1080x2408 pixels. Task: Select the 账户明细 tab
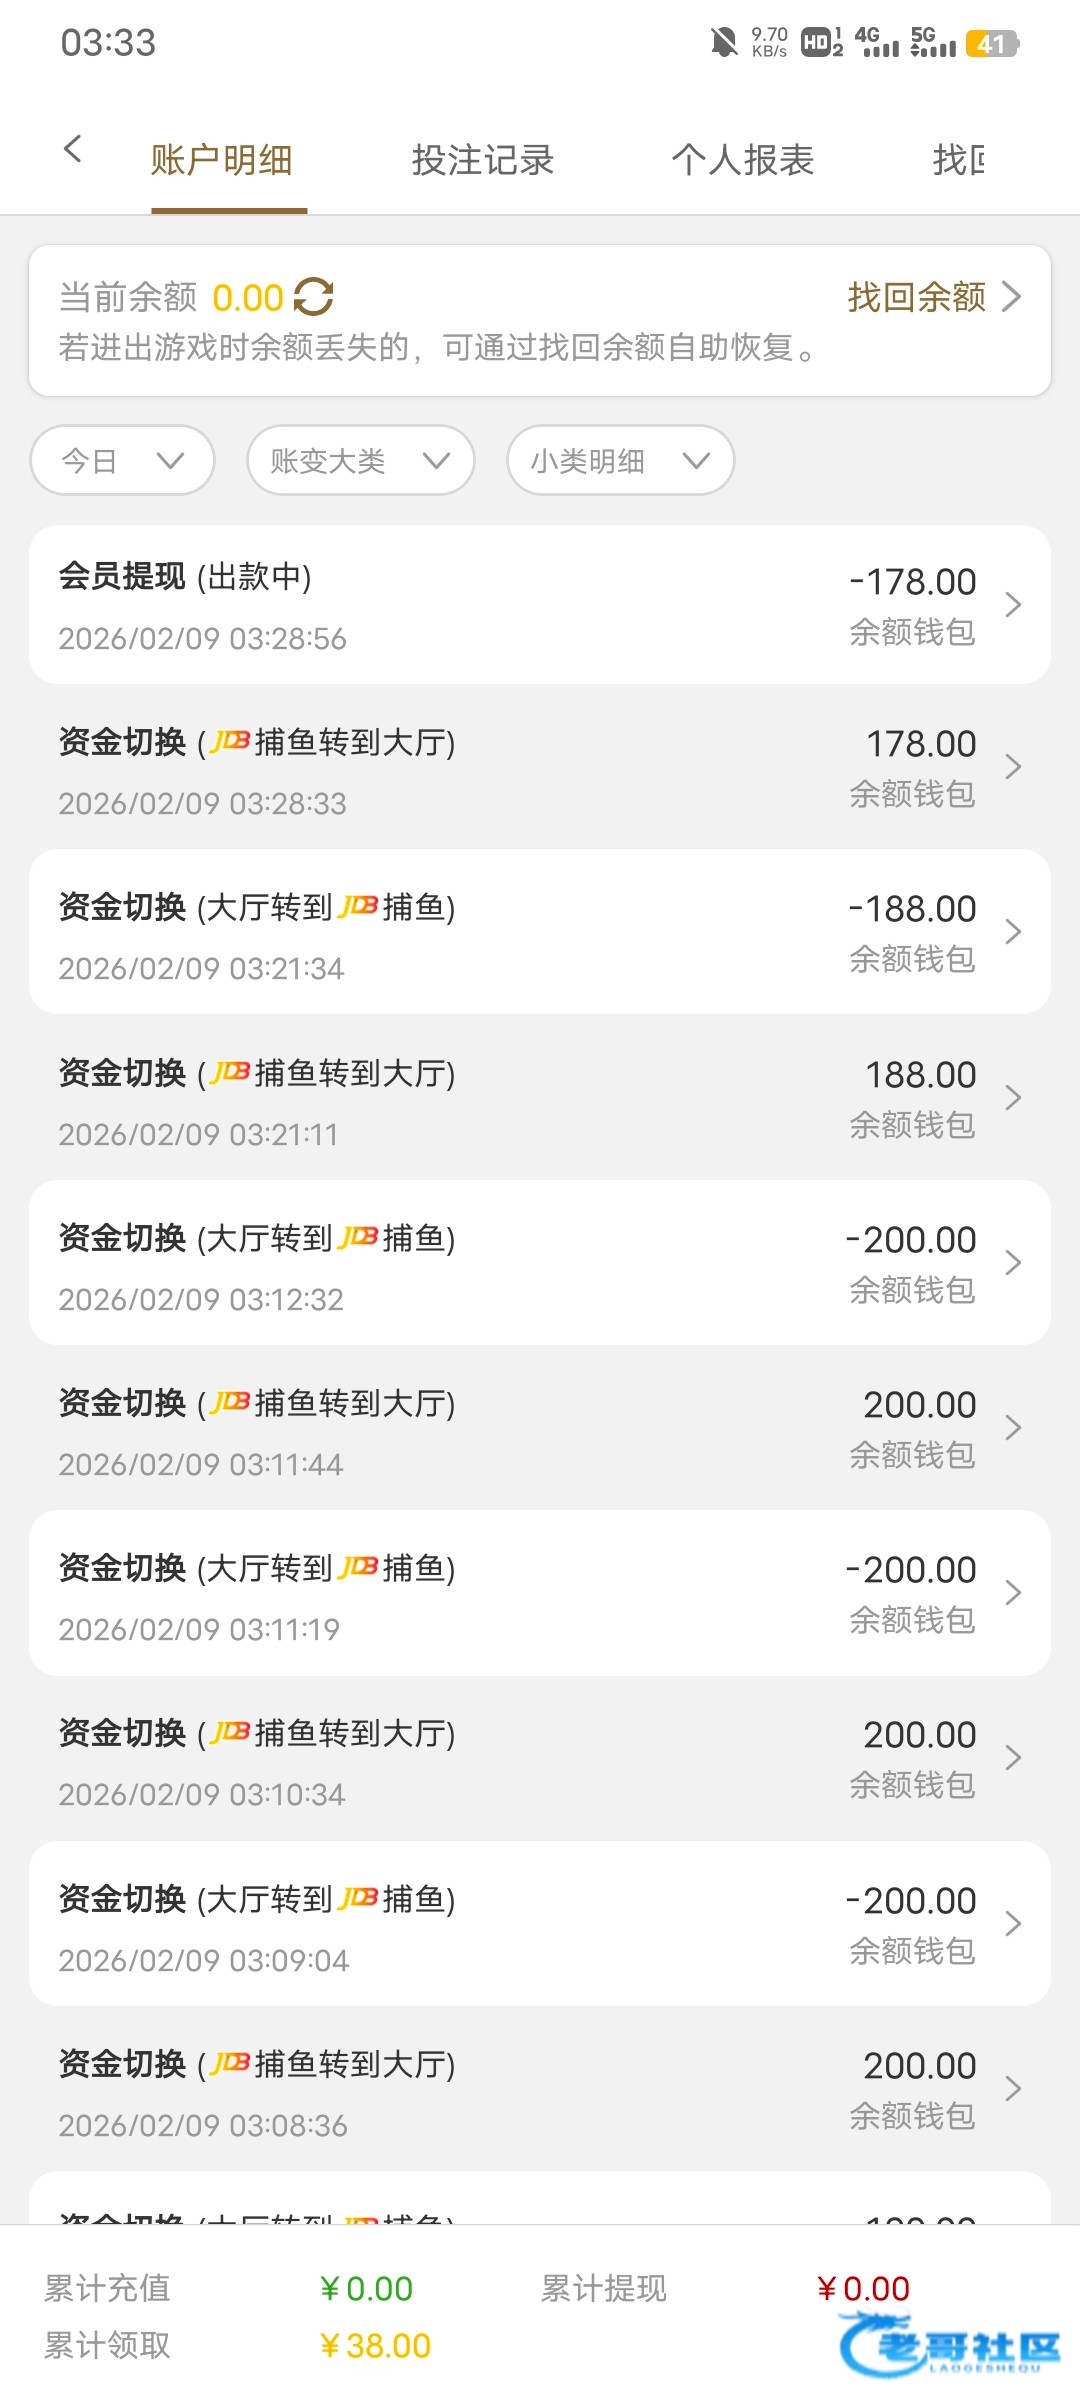tap(222, 160)
